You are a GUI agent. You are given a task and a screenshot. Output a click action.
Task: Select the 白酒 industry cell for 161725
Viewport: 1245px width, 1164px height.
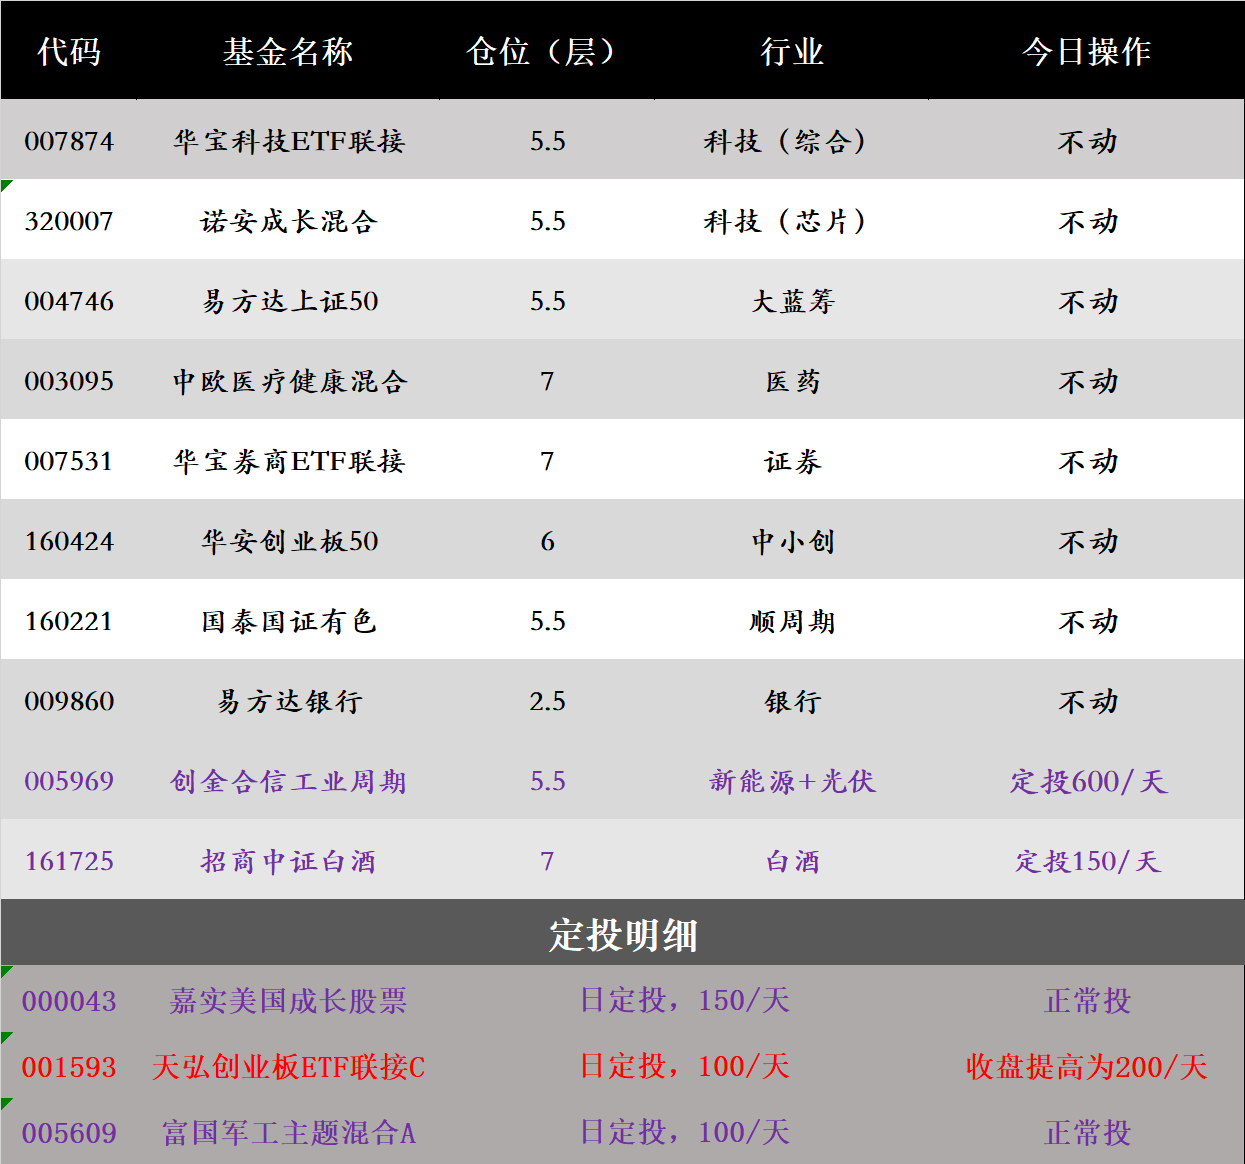pos(791,861)
